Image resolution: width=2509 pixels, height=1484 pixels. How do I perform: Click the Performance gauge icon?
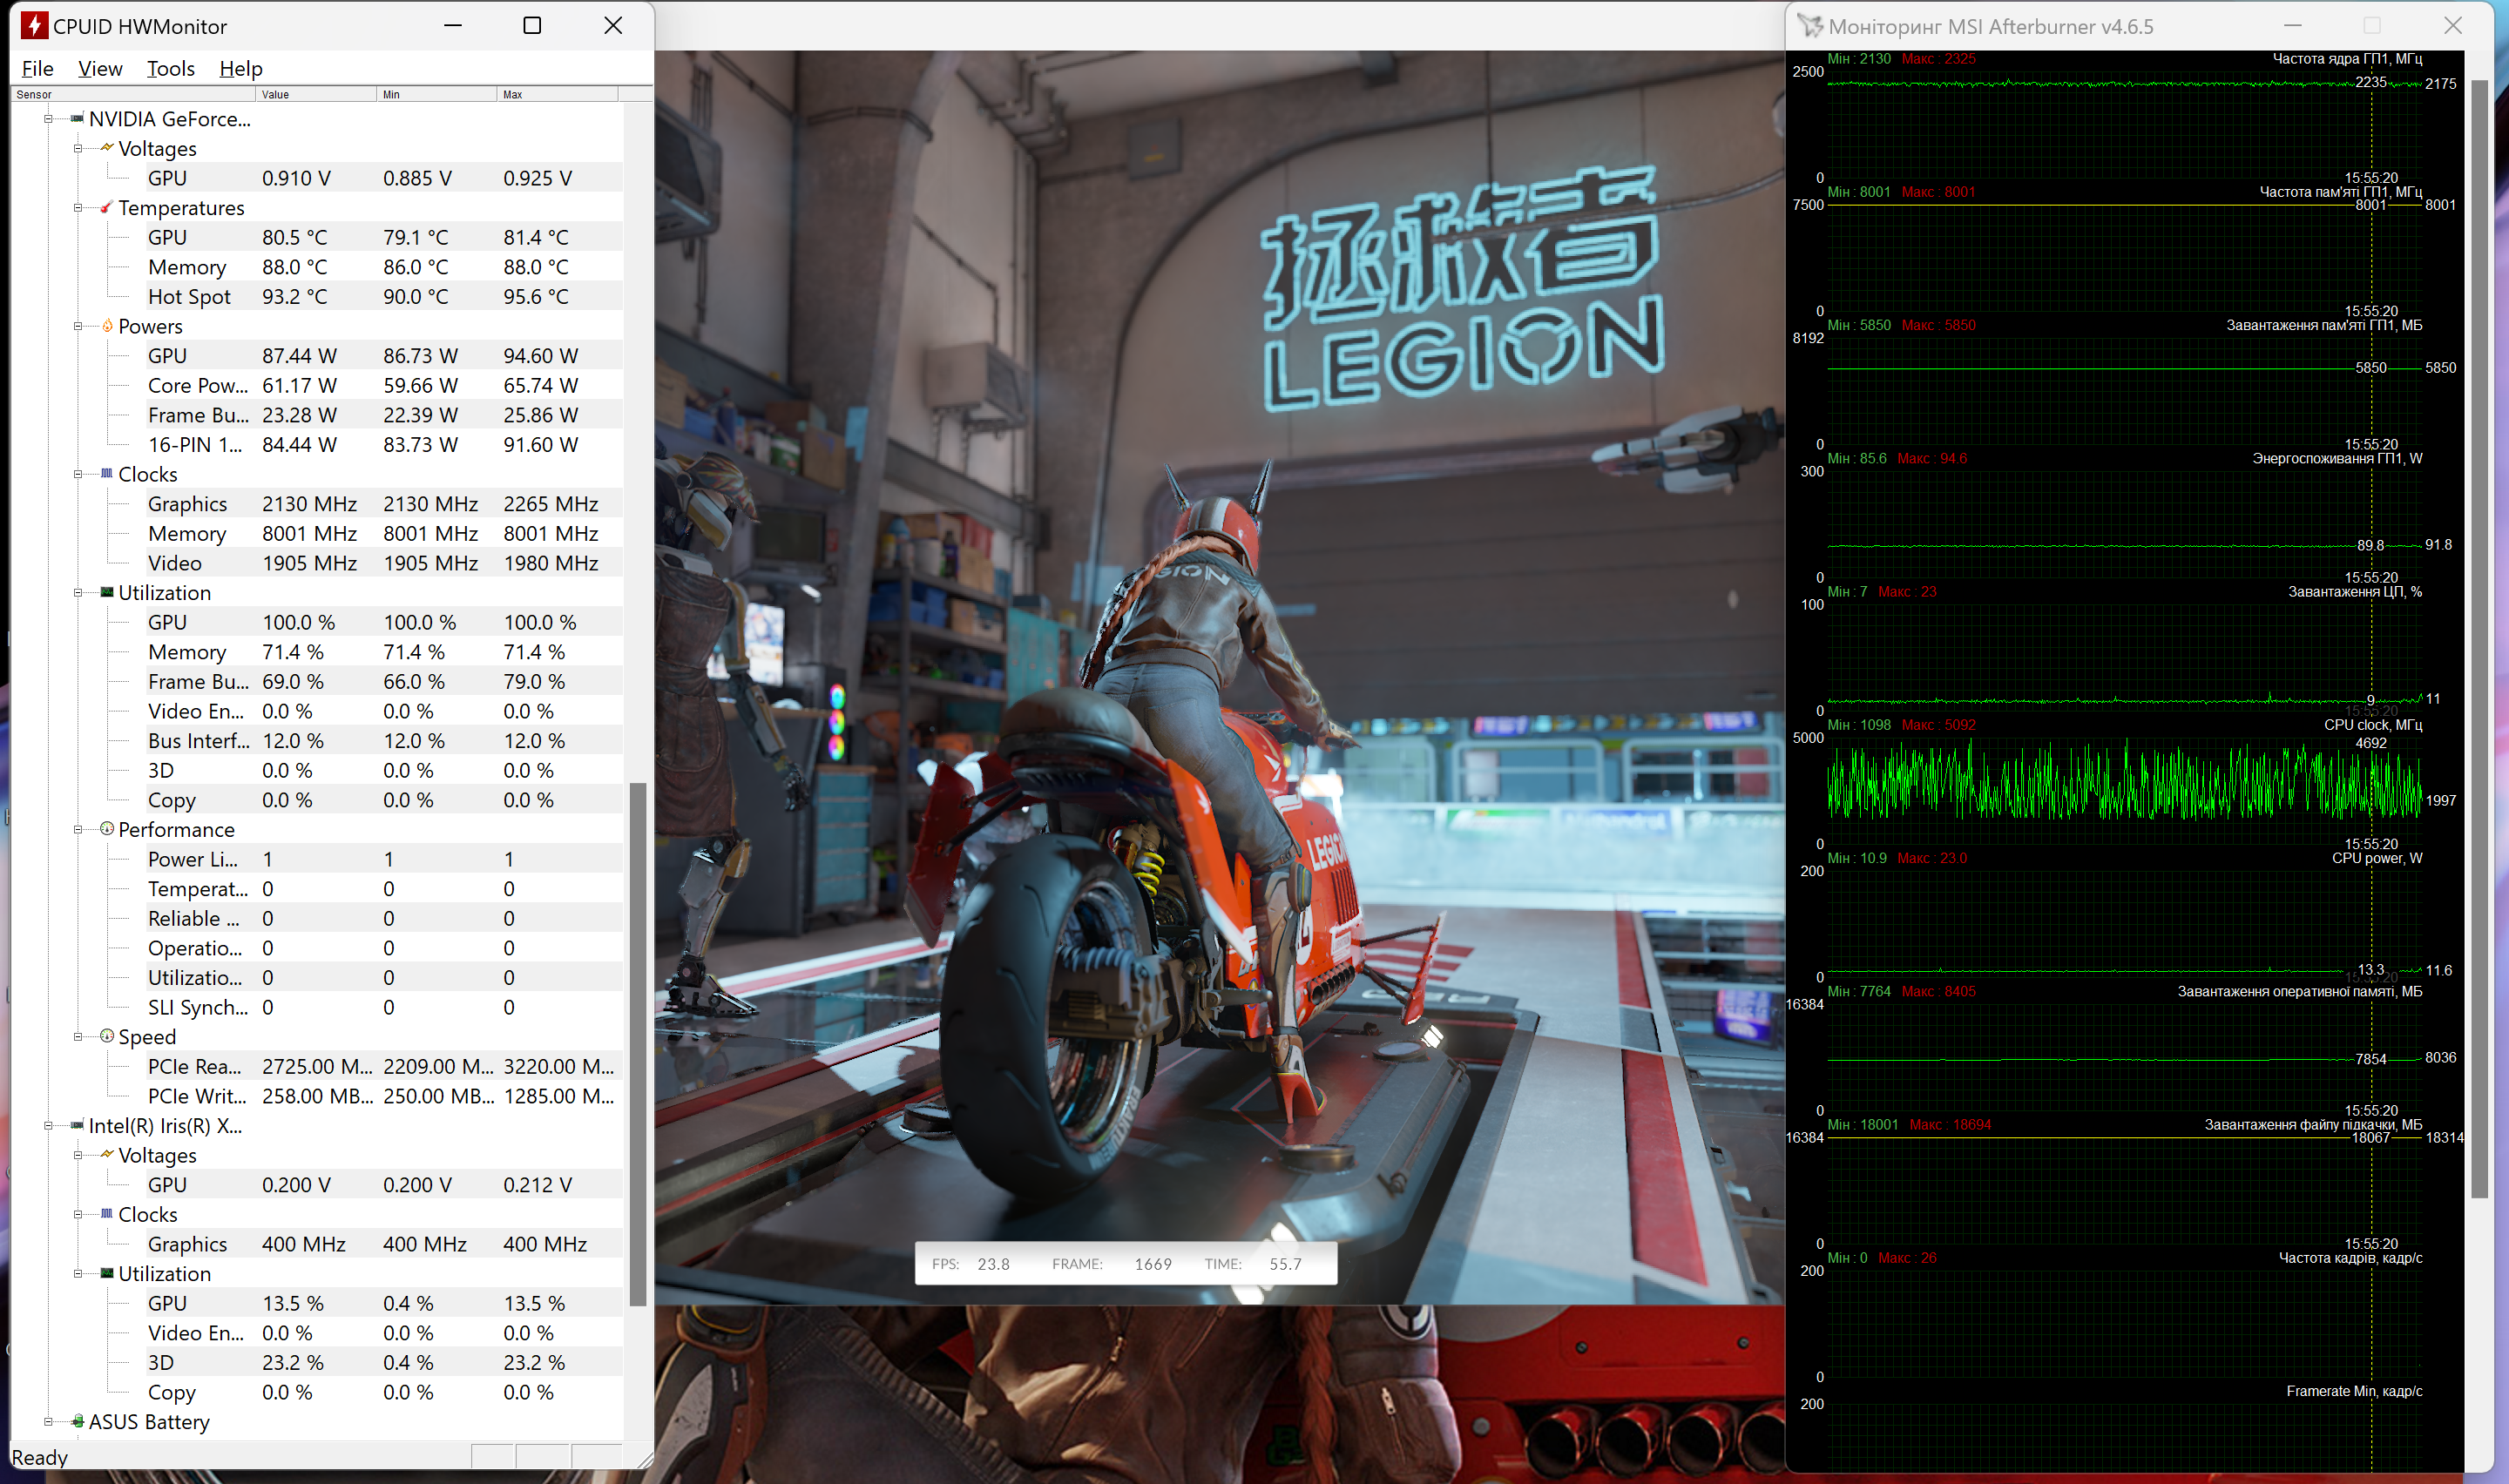pyautogui.click(x=107, y=829)
